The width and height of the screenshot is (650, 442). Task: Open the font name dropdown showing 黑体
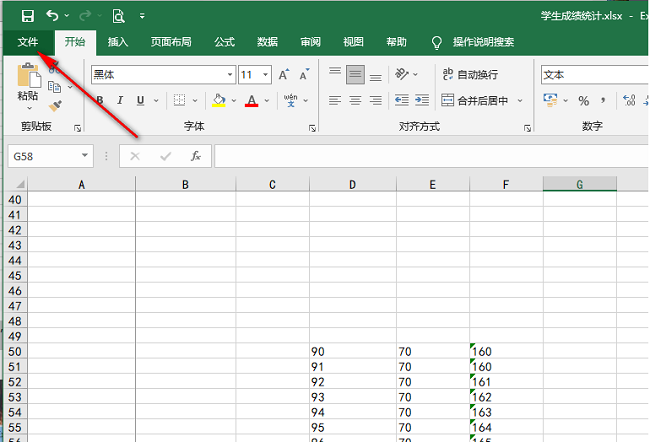(x=229, y=75)
